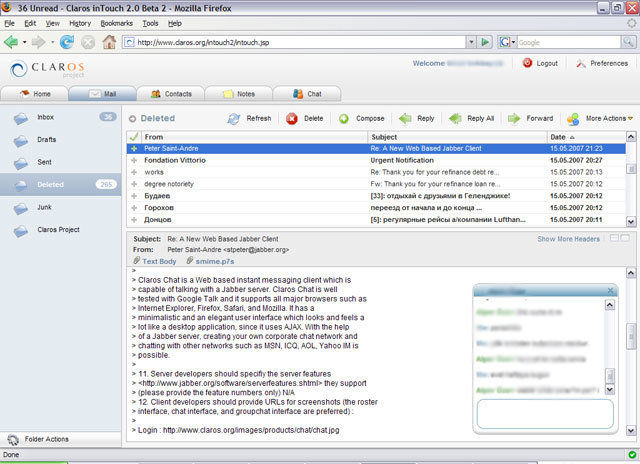Switch to the Chat tab
This screenshot has width=640, height=464.
[307, 94]
